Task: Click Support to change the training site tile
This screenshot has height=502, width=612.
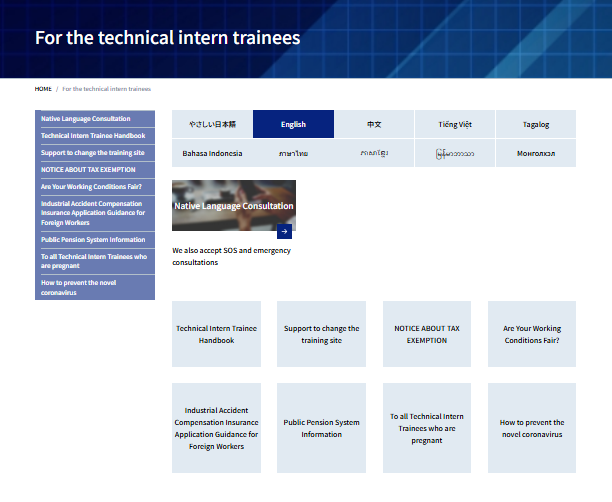Action: click(x=321, y=334)
